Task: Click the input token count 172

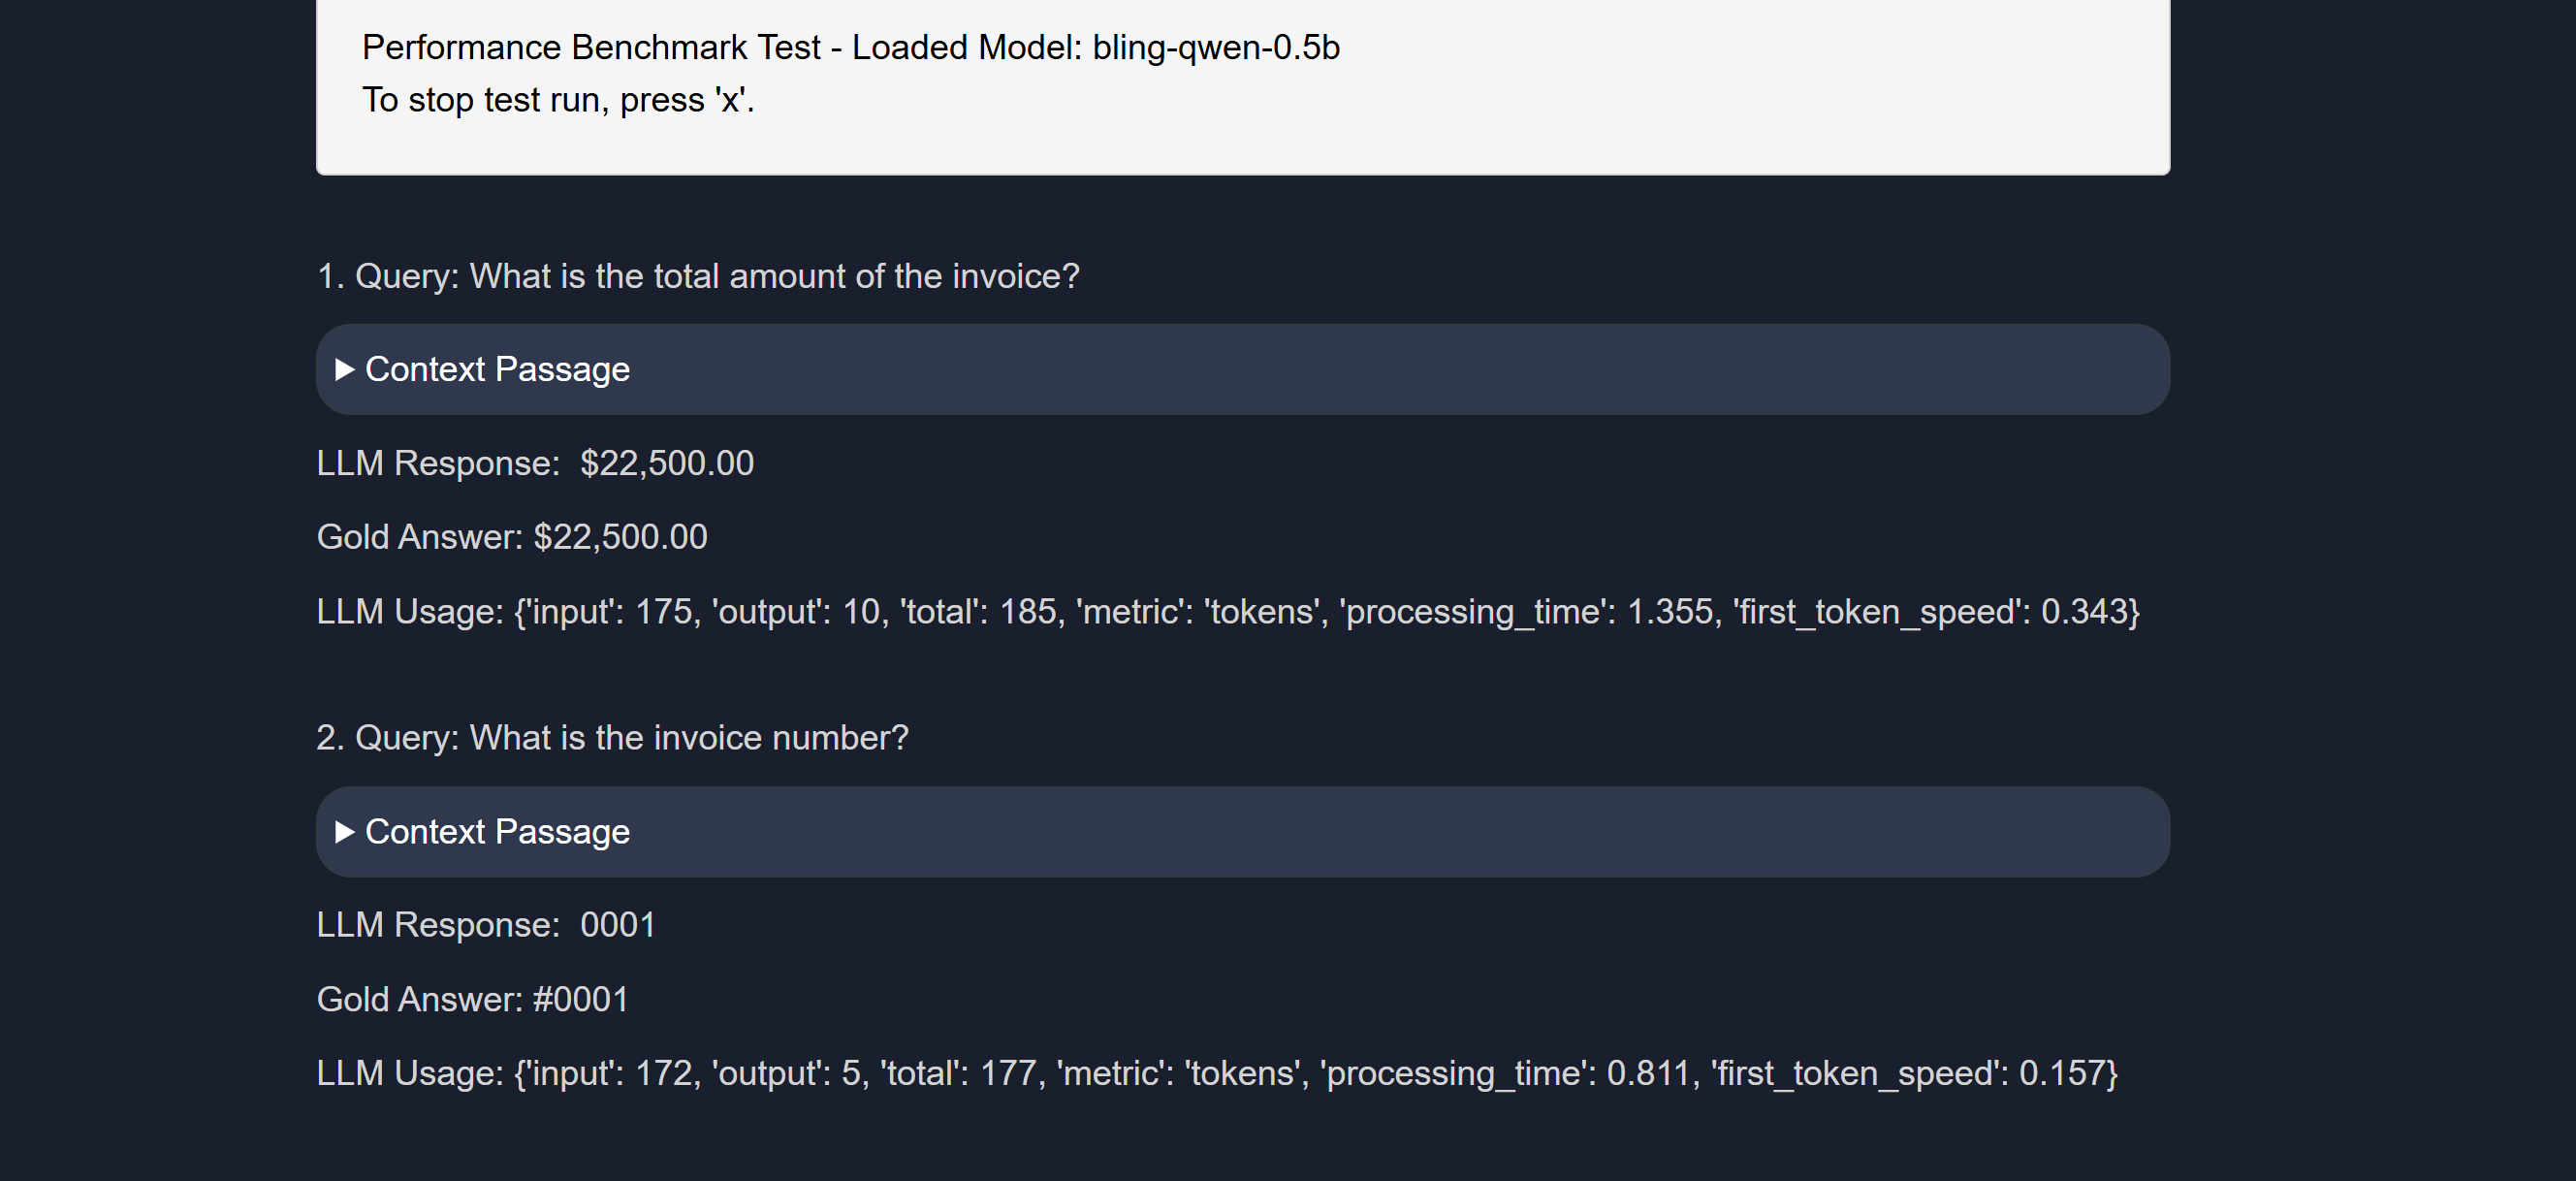Action: click(665, 1073)
